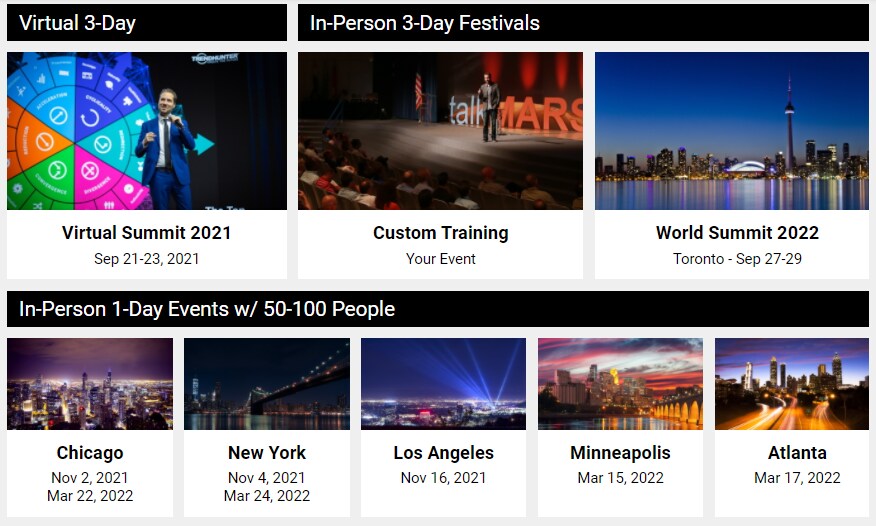The width and height of the screenshot is (876, 526).
Task: Open the Los Angeles spotlight thumbnail
Action: point(443,384)
